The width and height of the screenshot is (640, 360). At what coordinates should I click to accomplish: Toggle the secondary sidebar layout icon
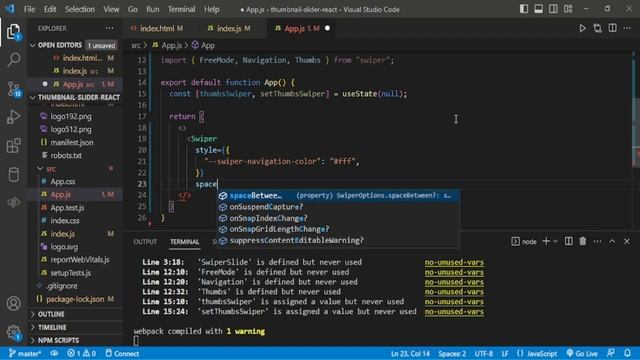[553, 9]
